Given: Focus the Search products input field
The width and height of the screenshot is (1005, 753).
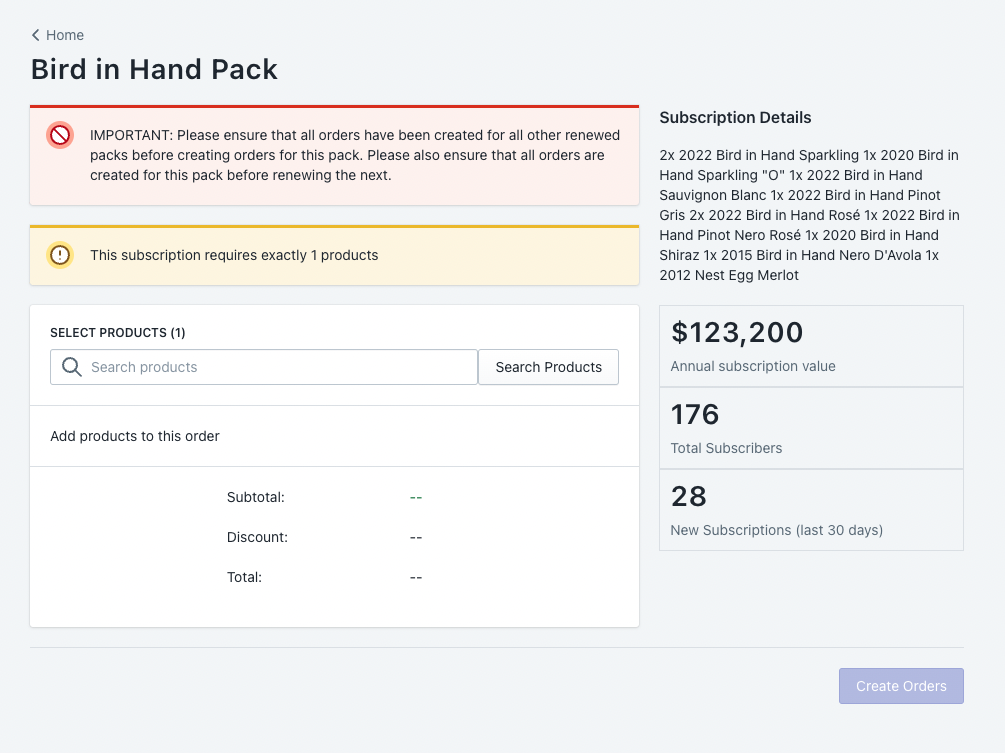Looking at the screenshot, I should coord(264,367).
